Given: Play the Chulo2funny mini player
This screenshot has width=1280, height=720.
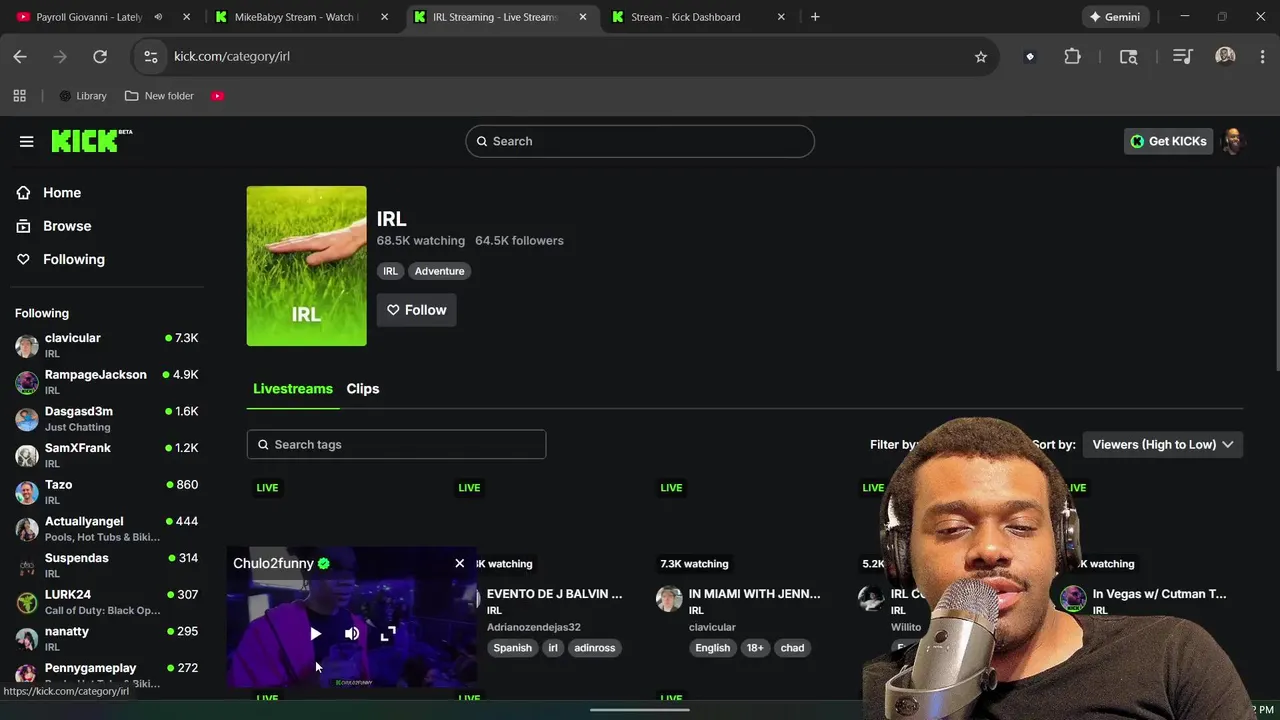Looking at the screenshot, I should (316, 633).
